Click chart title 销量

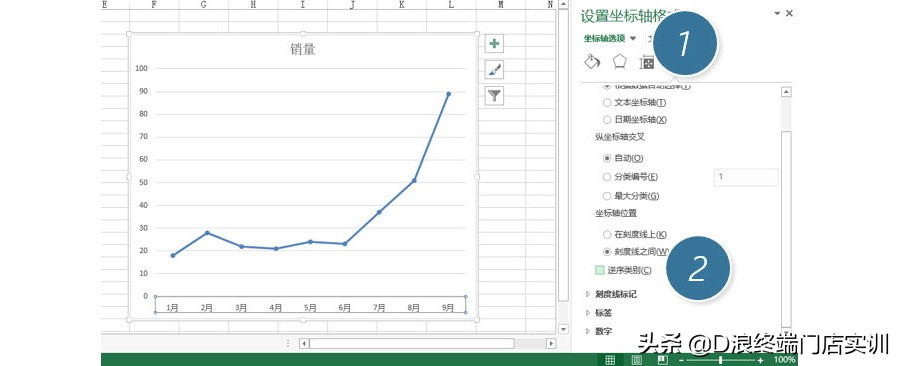point(302,50)
